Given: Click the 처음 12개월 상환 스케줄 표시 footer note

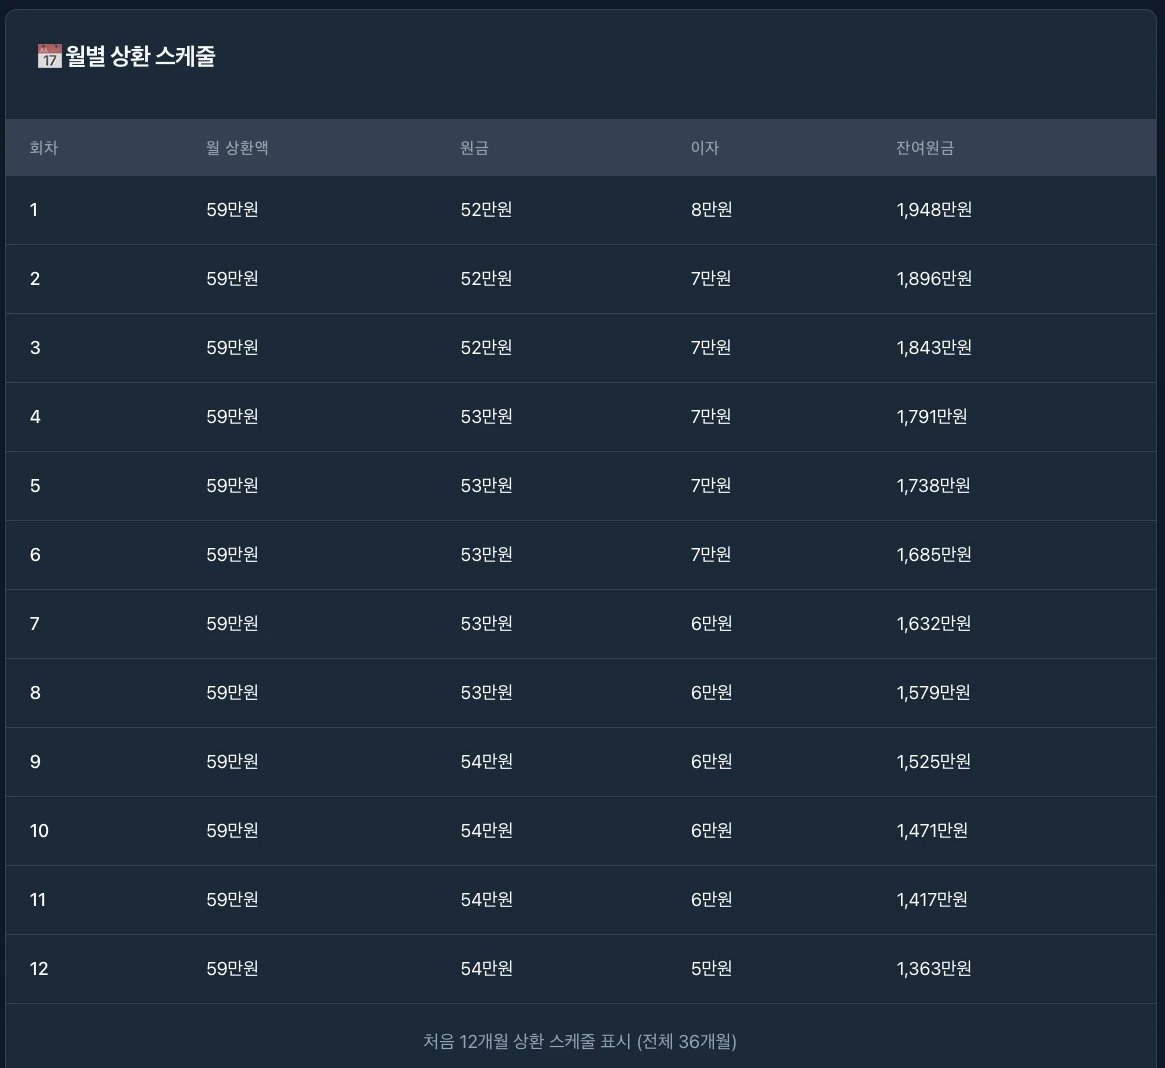Looking at the screenshot, I should click(580, 1041).
